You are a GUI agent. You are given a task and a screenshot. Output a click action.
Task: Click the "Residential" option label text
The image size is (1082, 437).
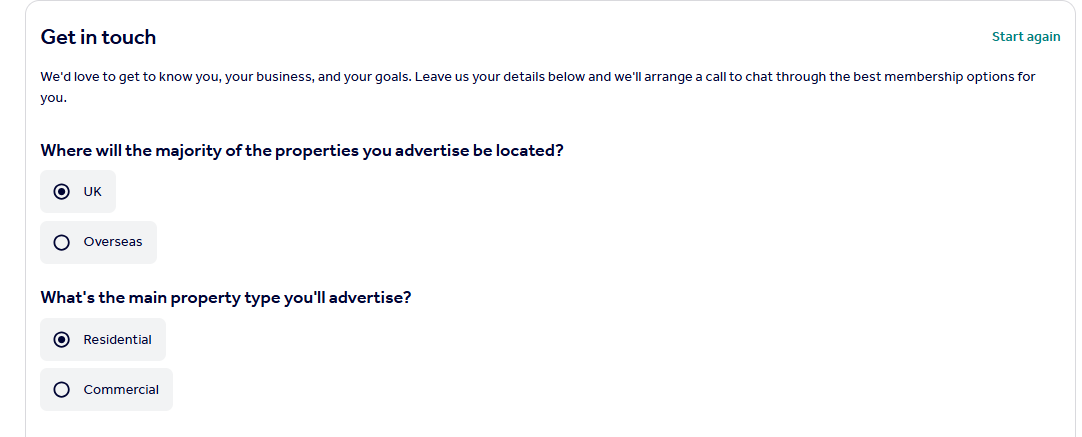(117, 340)
